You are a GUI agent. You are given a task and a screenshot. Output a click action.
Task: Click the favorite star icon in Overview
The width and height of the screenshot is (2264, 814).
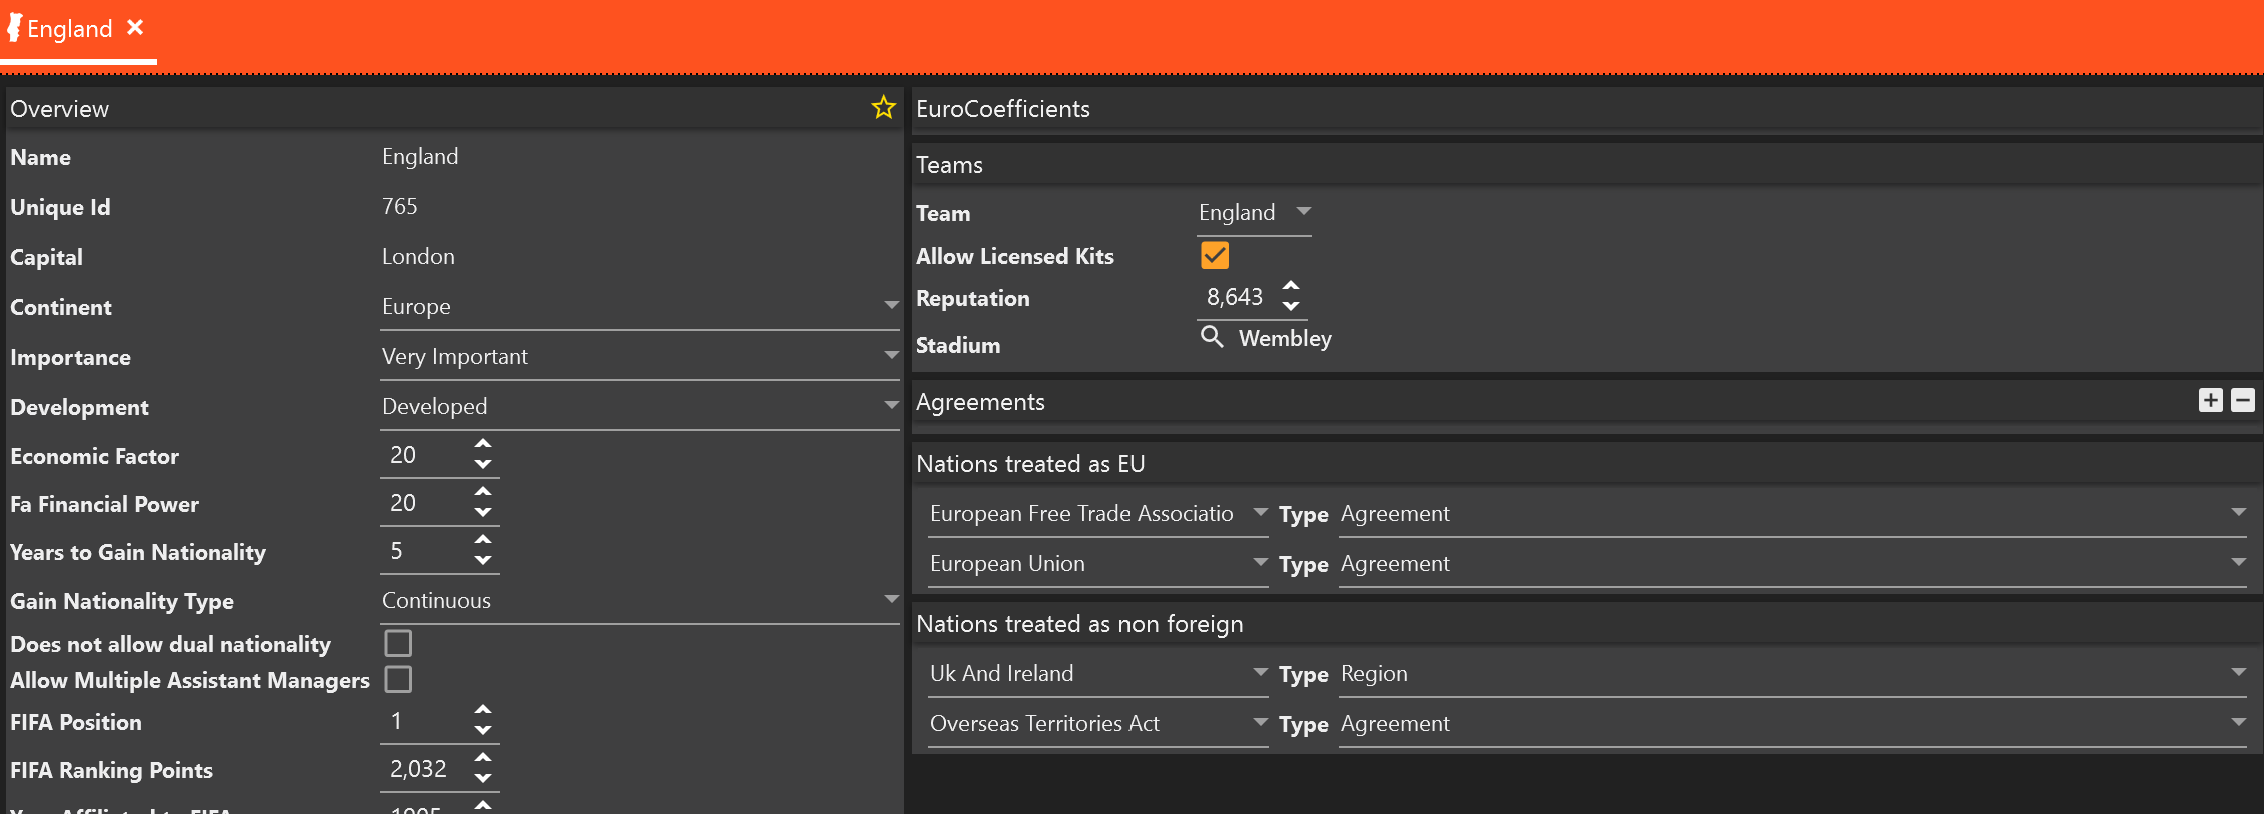tap(883, 107)
